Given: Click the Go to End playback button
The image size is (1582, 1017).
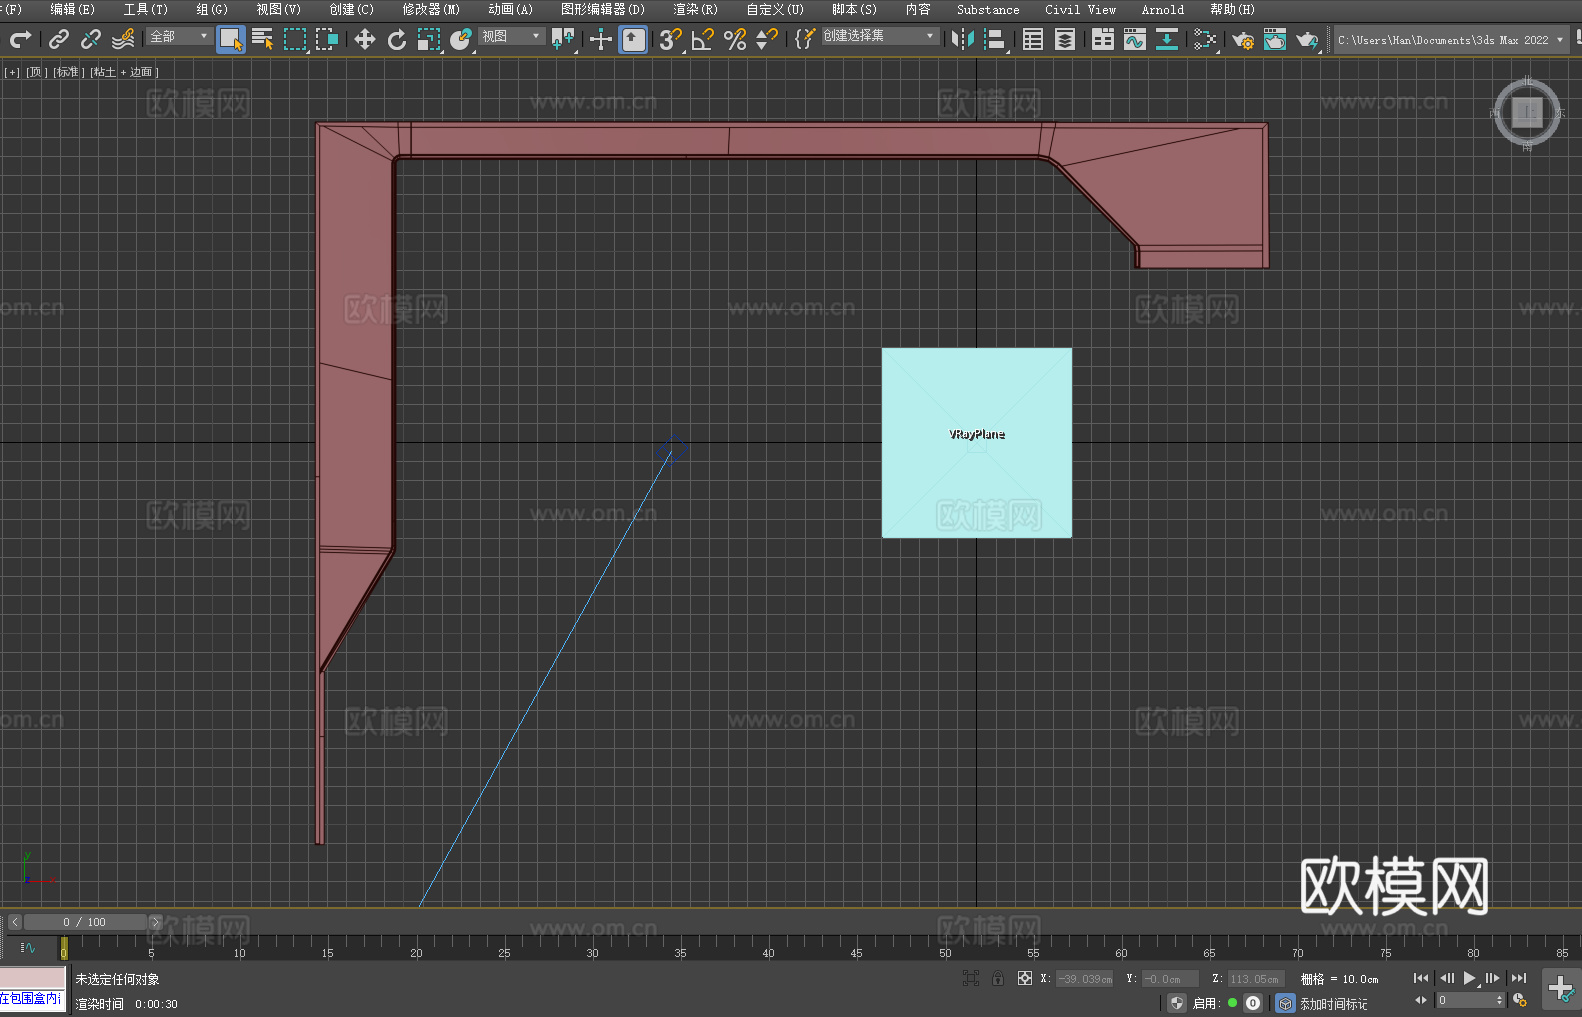Looking at the screenshot, I should tap(1519, 978).
